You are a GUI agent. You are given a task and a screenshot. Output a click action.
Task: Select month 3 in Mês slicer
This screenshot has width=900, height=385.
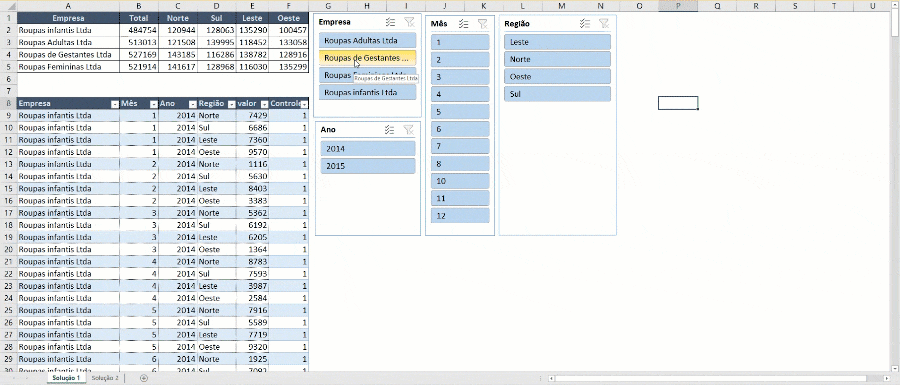[460, 77]
